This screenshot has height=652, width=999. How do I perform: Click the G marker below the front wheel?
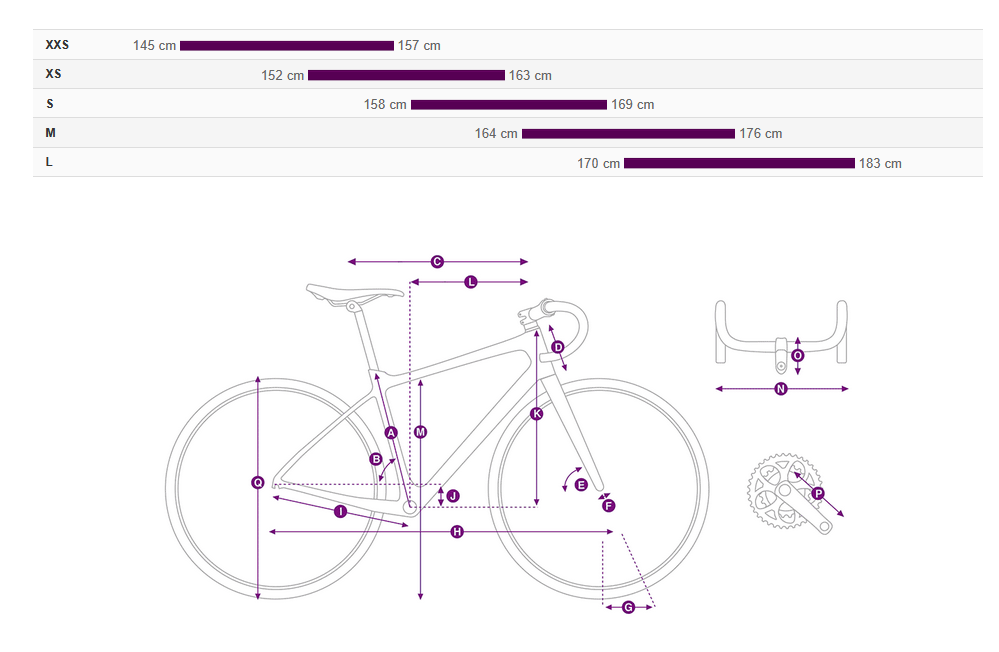pos(628,607)
